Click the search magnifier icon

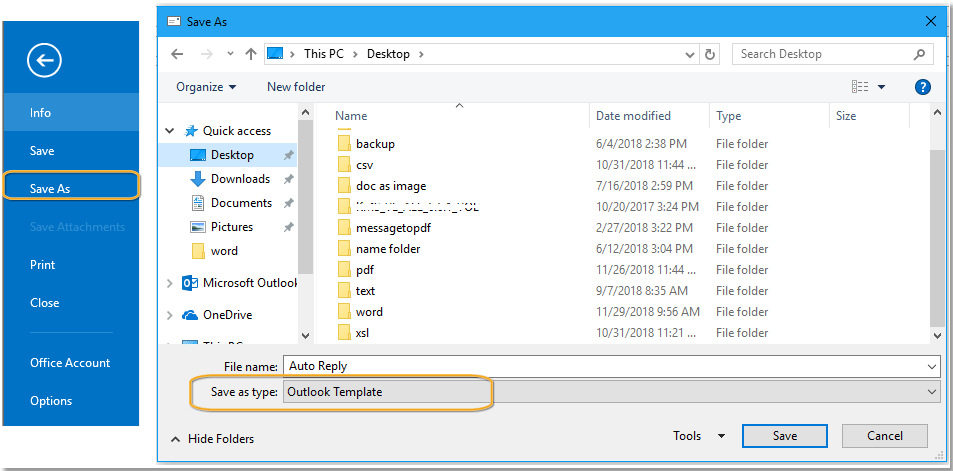(920, 54)
